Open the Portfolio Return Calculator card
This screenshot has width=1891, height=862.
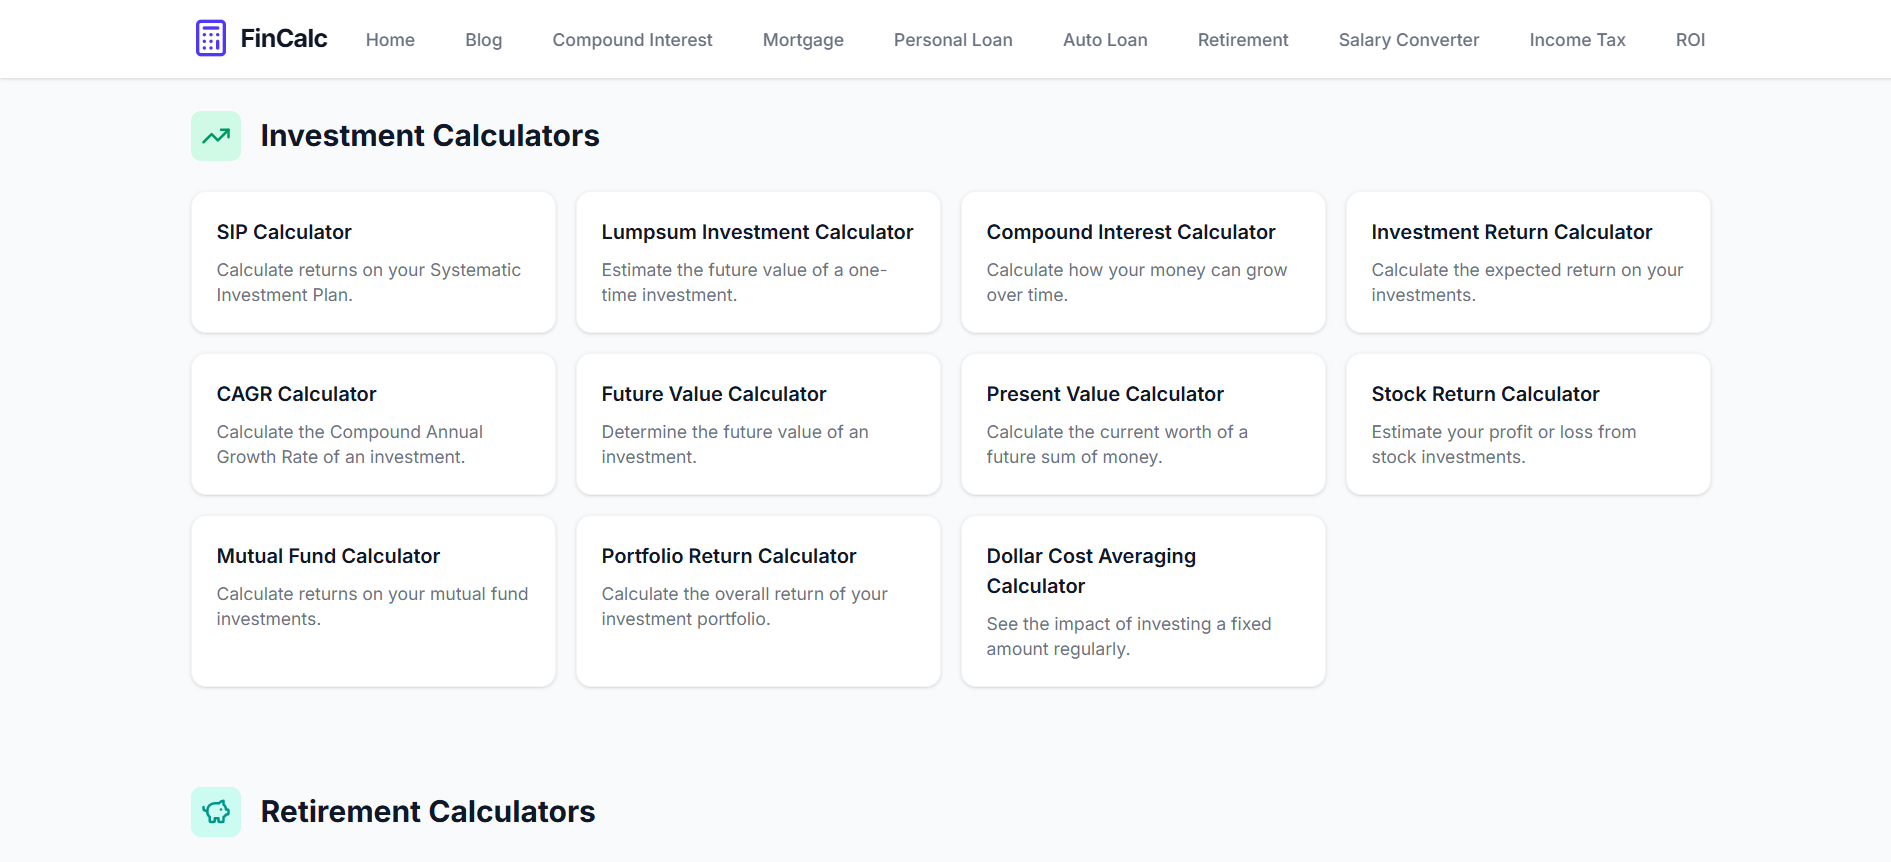pos(757,600)
